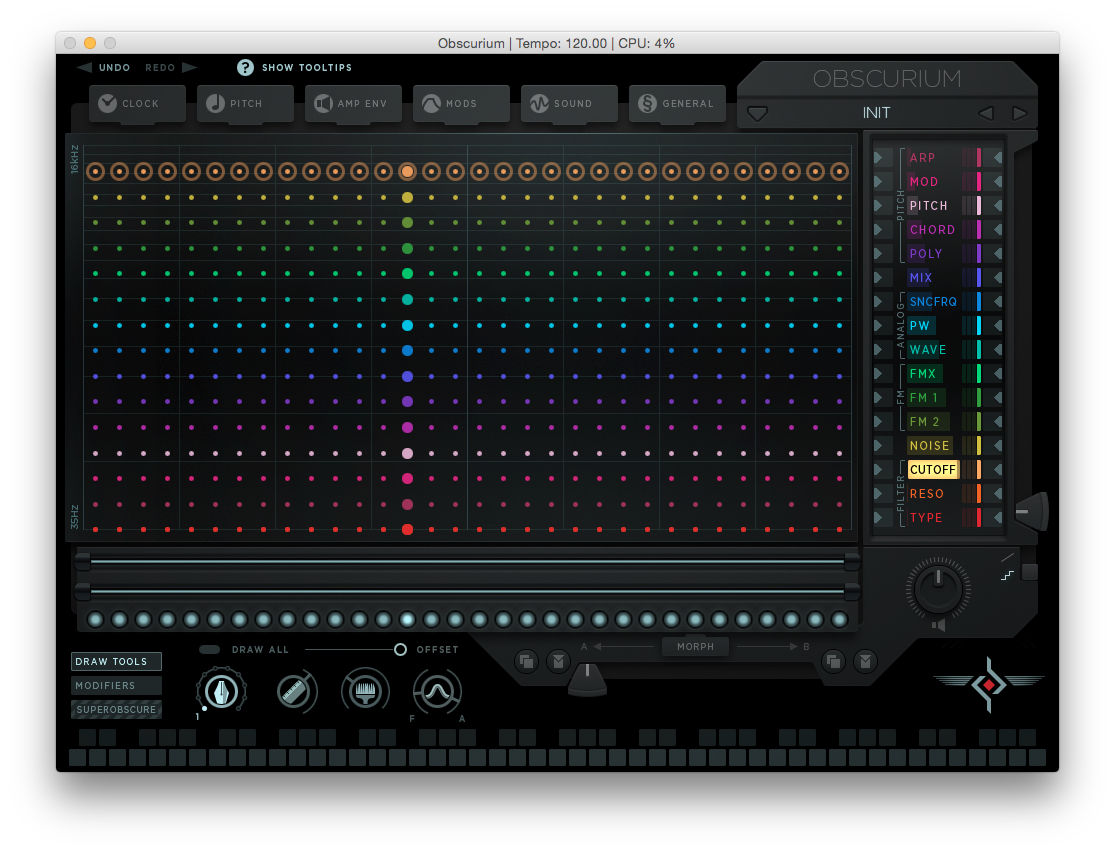The width and height of the screenshot is (1115, 852).
Task: Toggle the last step button in the bottom row
Action: pos(840,620)
